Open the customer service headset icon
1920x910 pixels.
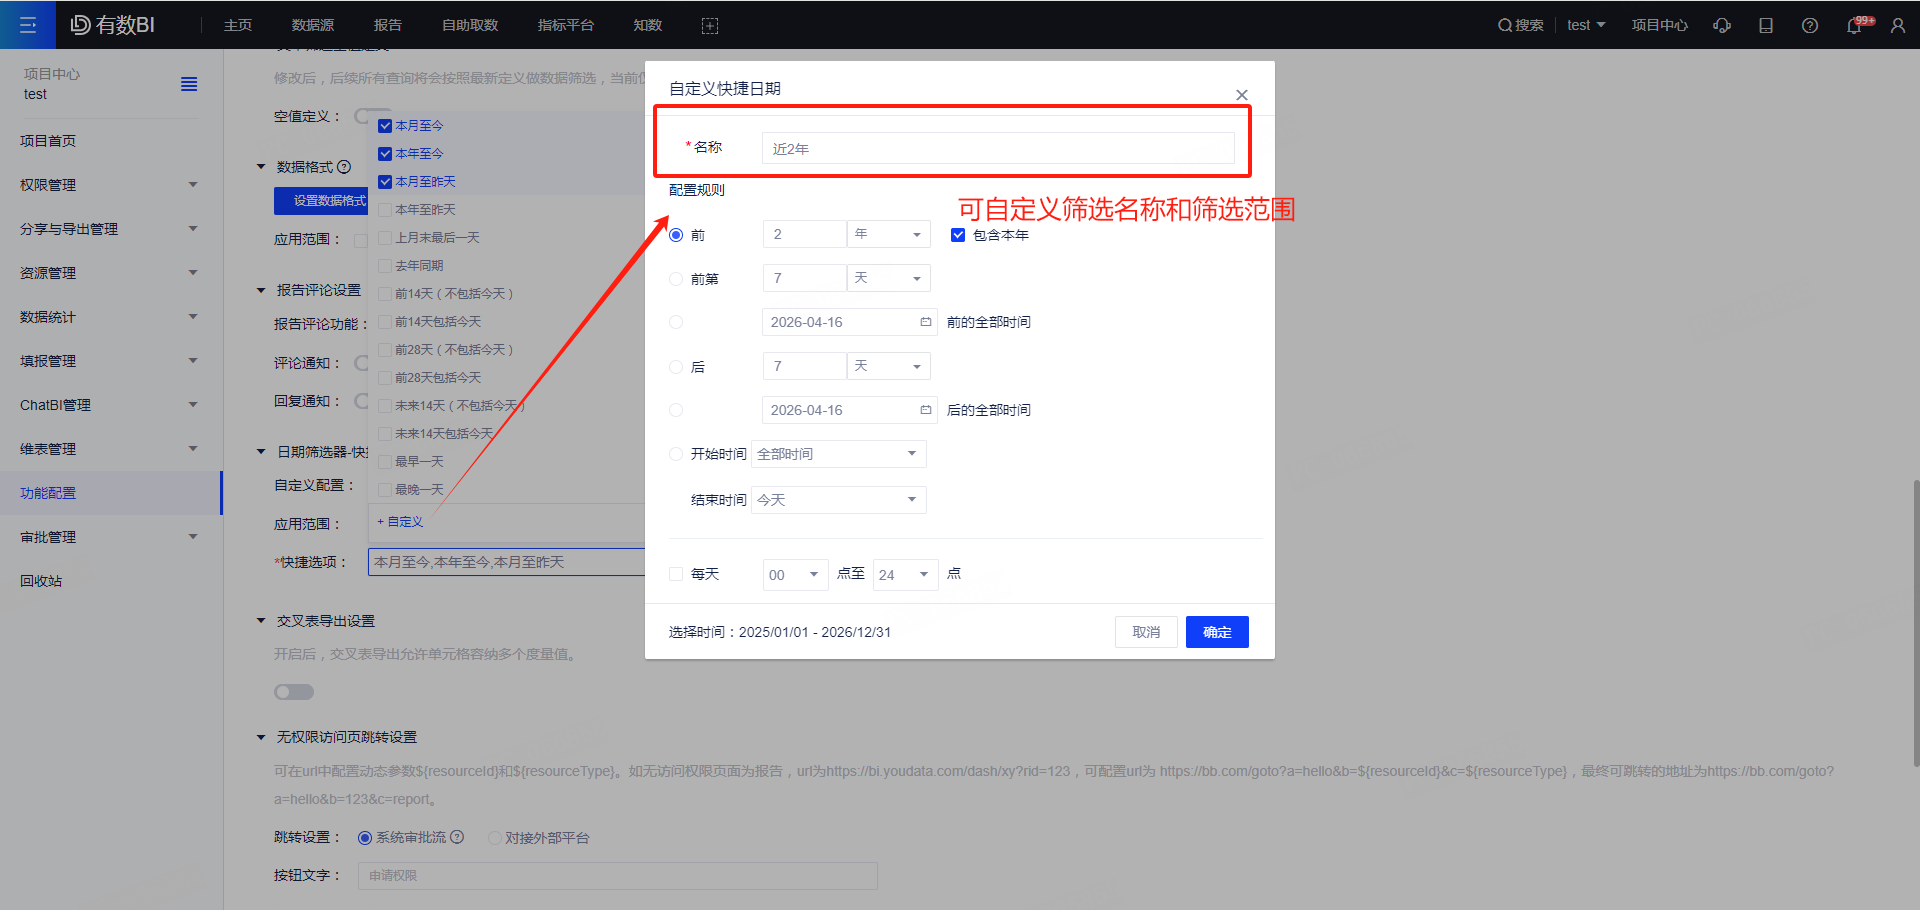click(x=1722, y=25)
